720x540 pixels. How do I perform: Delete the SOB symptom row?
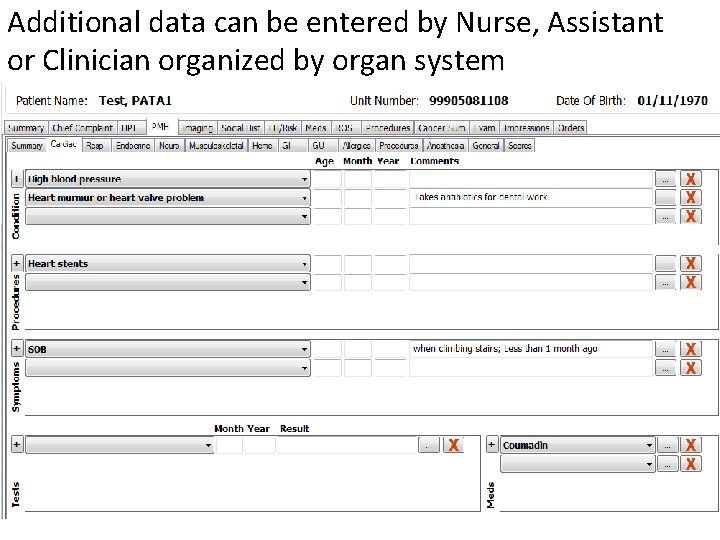[x=691, y=349]
